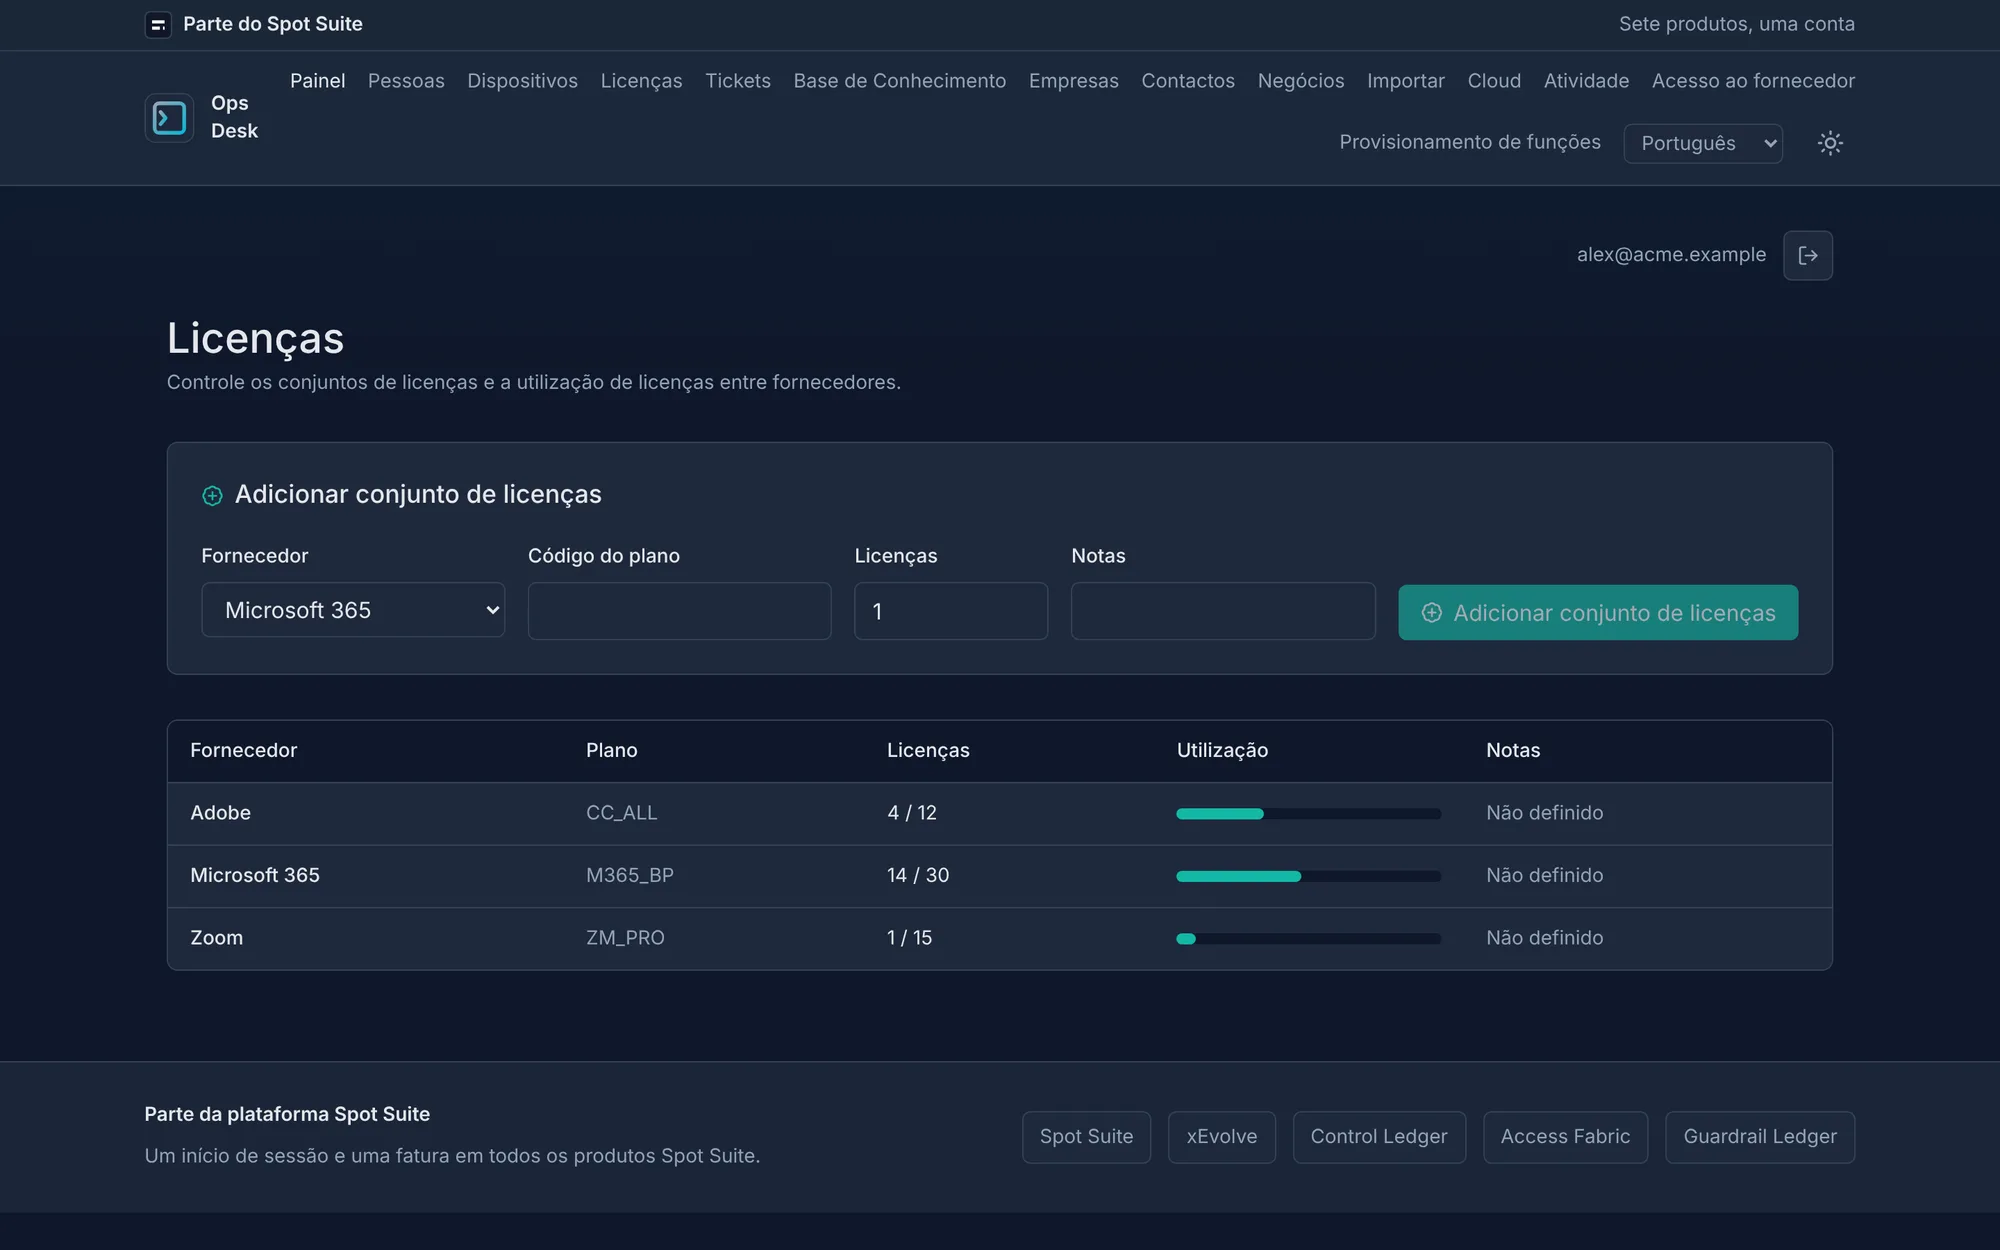Select the Zoom row name
Viewport: 2000px width, 1250px height.
click(217, 938)
